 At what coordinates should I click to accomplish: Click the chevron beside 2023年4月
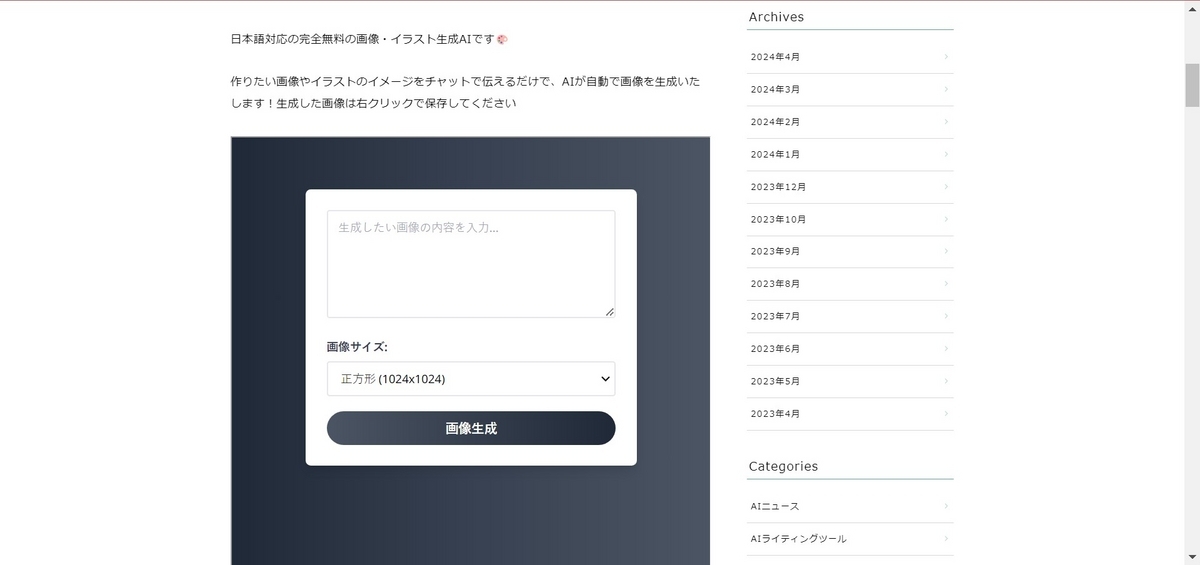(x=946, y=414)
